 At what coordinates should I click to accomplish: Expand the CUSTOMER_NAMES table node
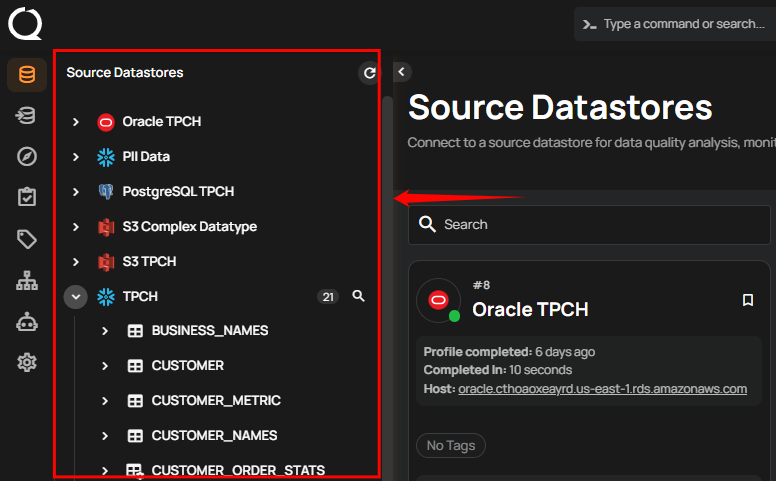tap(105, 435)
